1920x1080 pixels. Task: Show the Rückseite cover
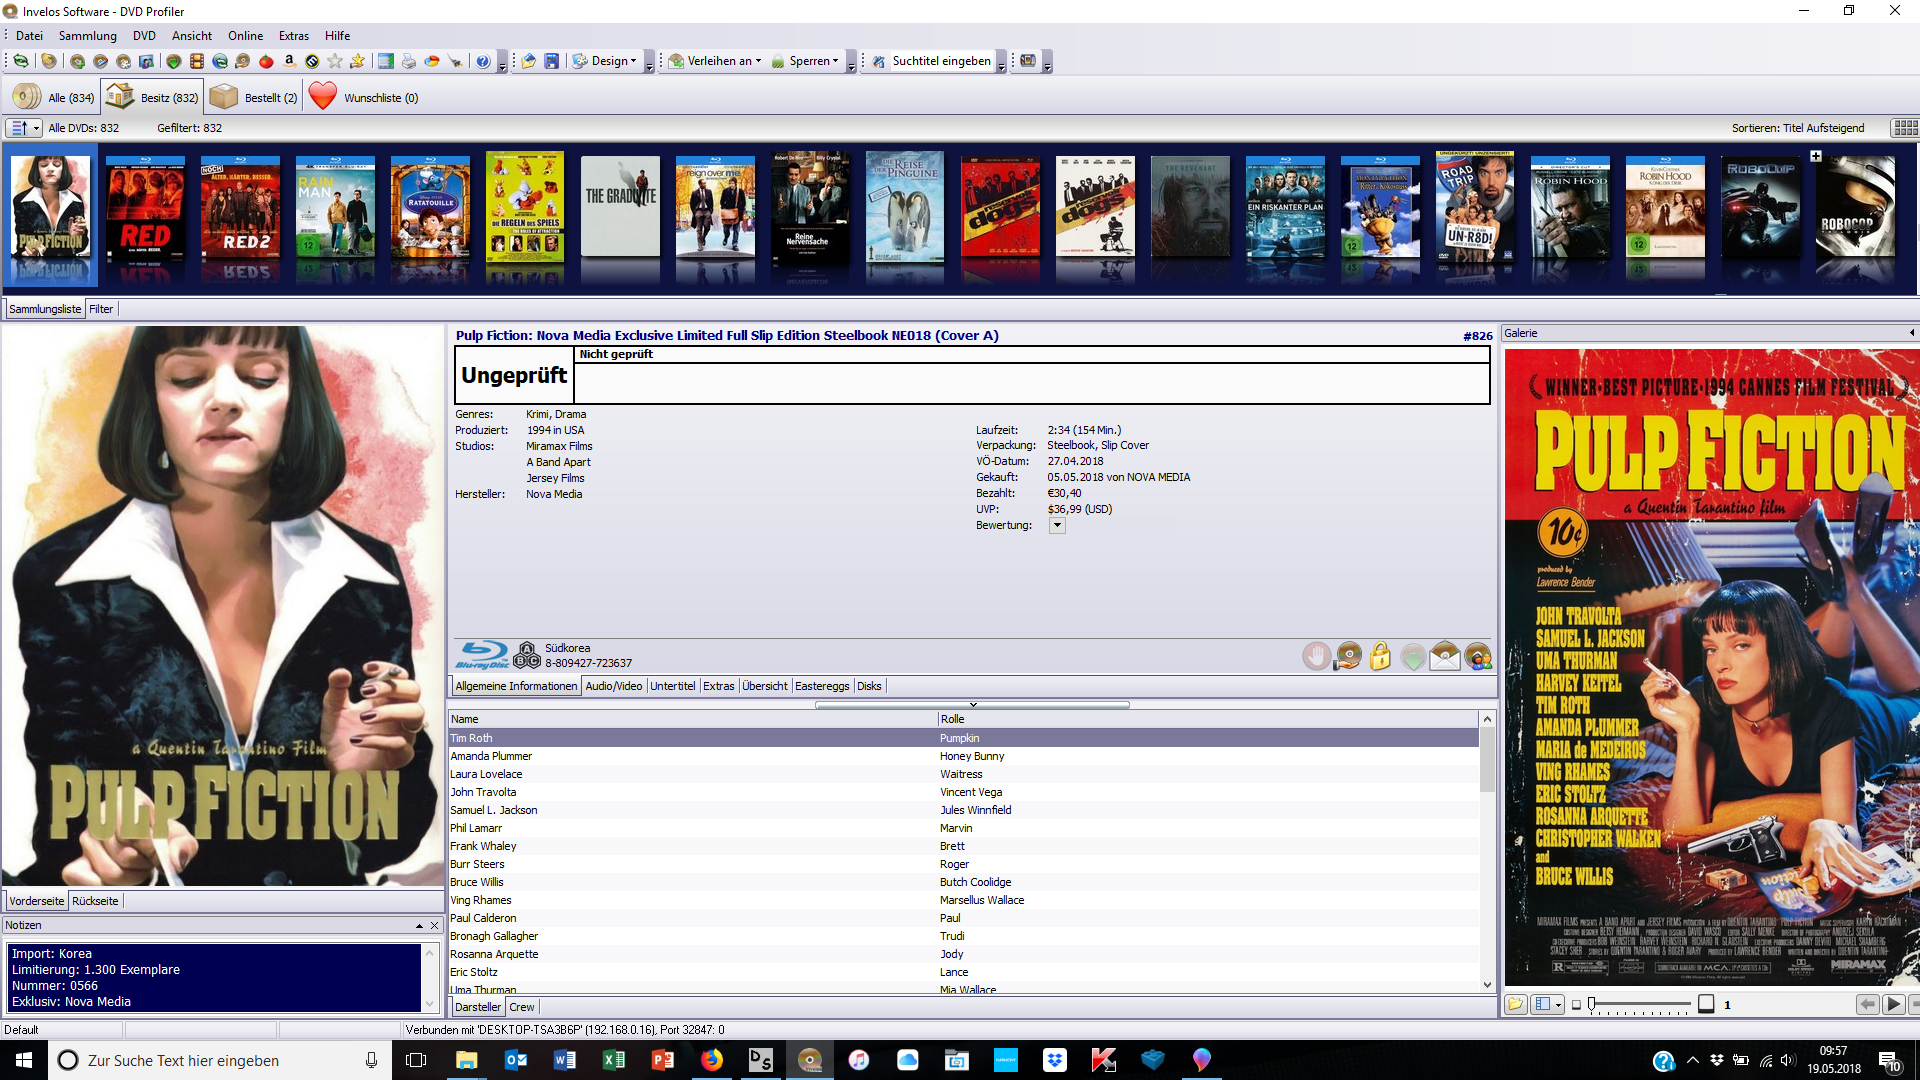95,901
